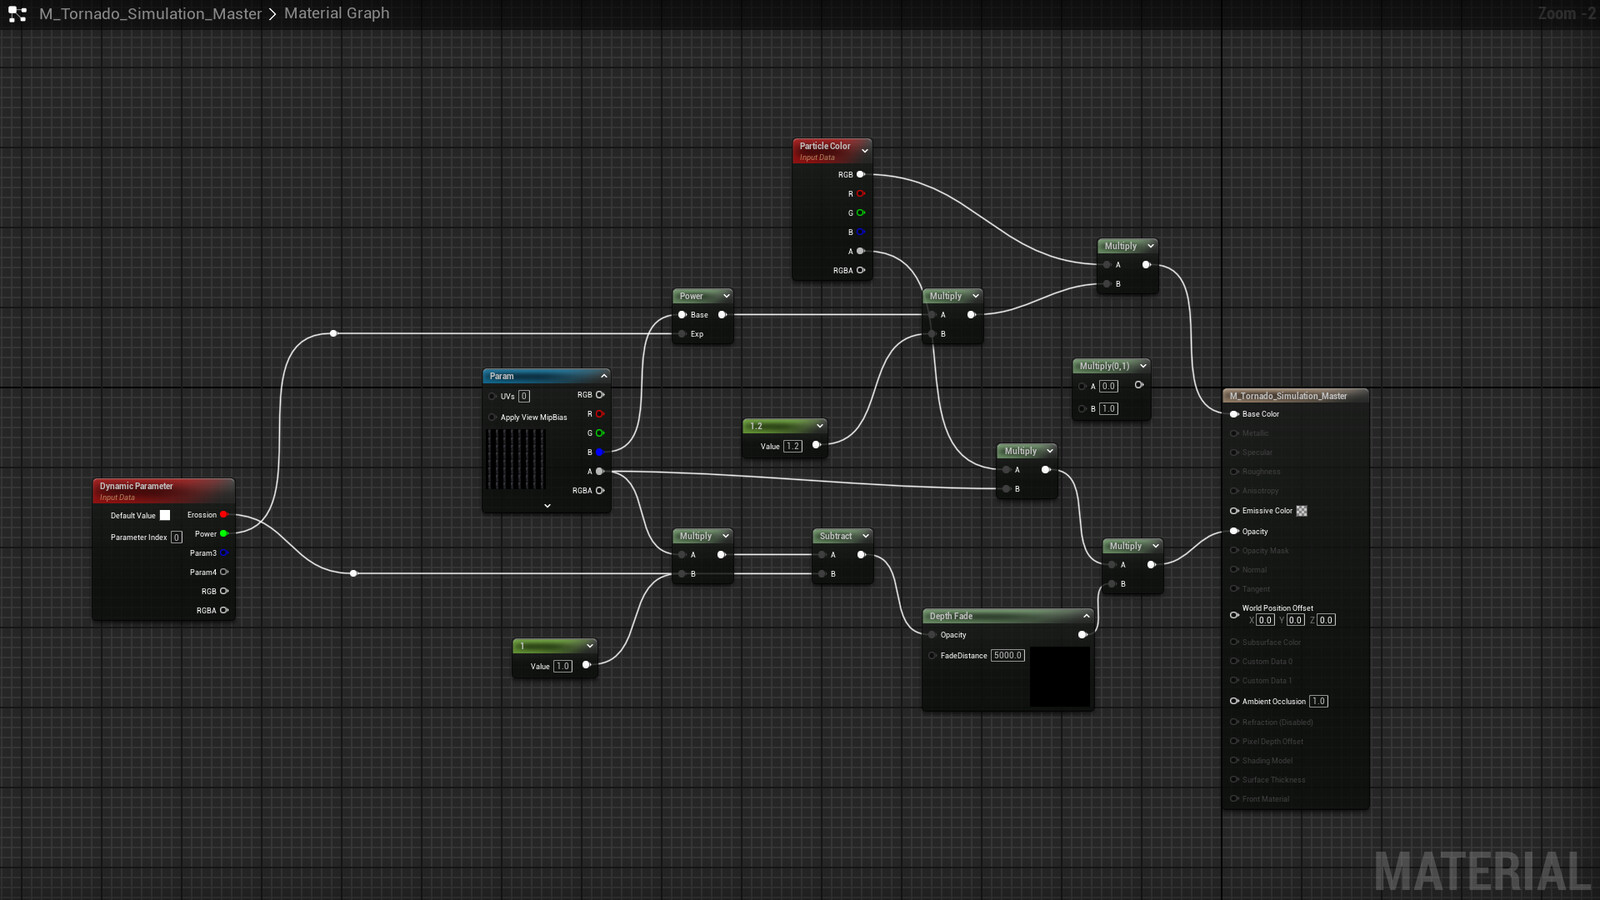Screen dimensions: 1600x900
Task: Click the Depth Fade black preview thumbnail
Action: (1060, 677)
